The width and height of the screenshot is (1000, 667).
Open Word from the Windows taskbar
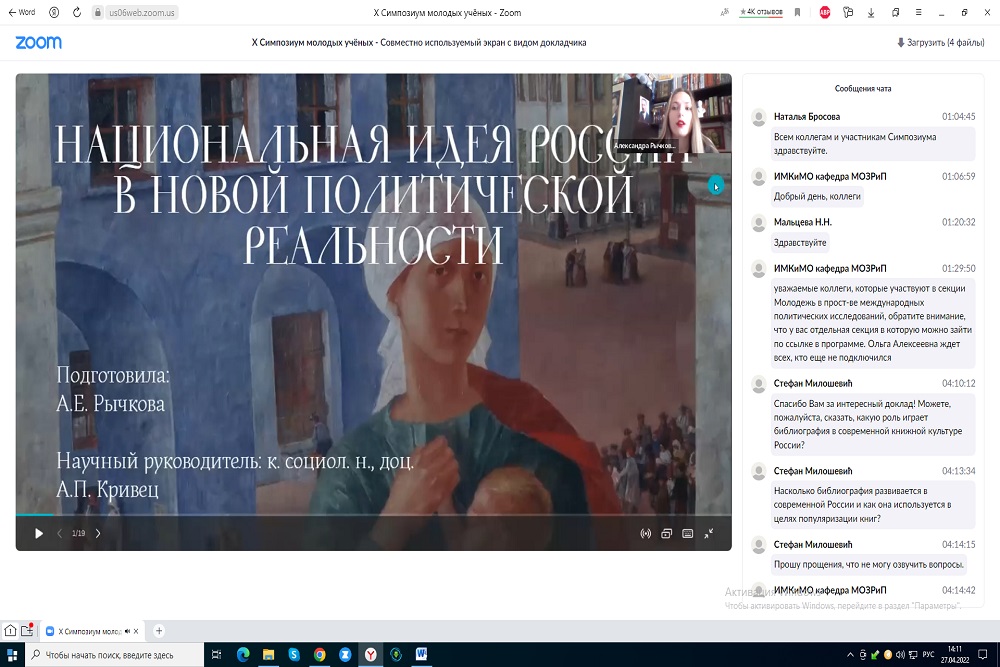(421, 655)
